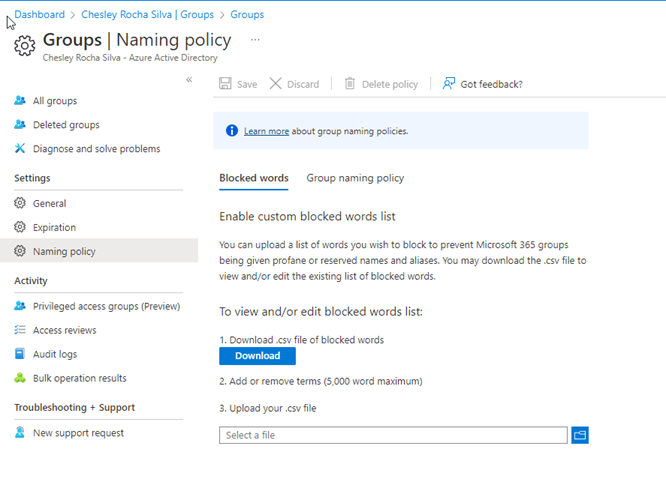Image resolution: width=666 pixels, height=488 pixels.
Task: Click the Diagnose and solve problems wrench icon
Action: tap(20, 149)
